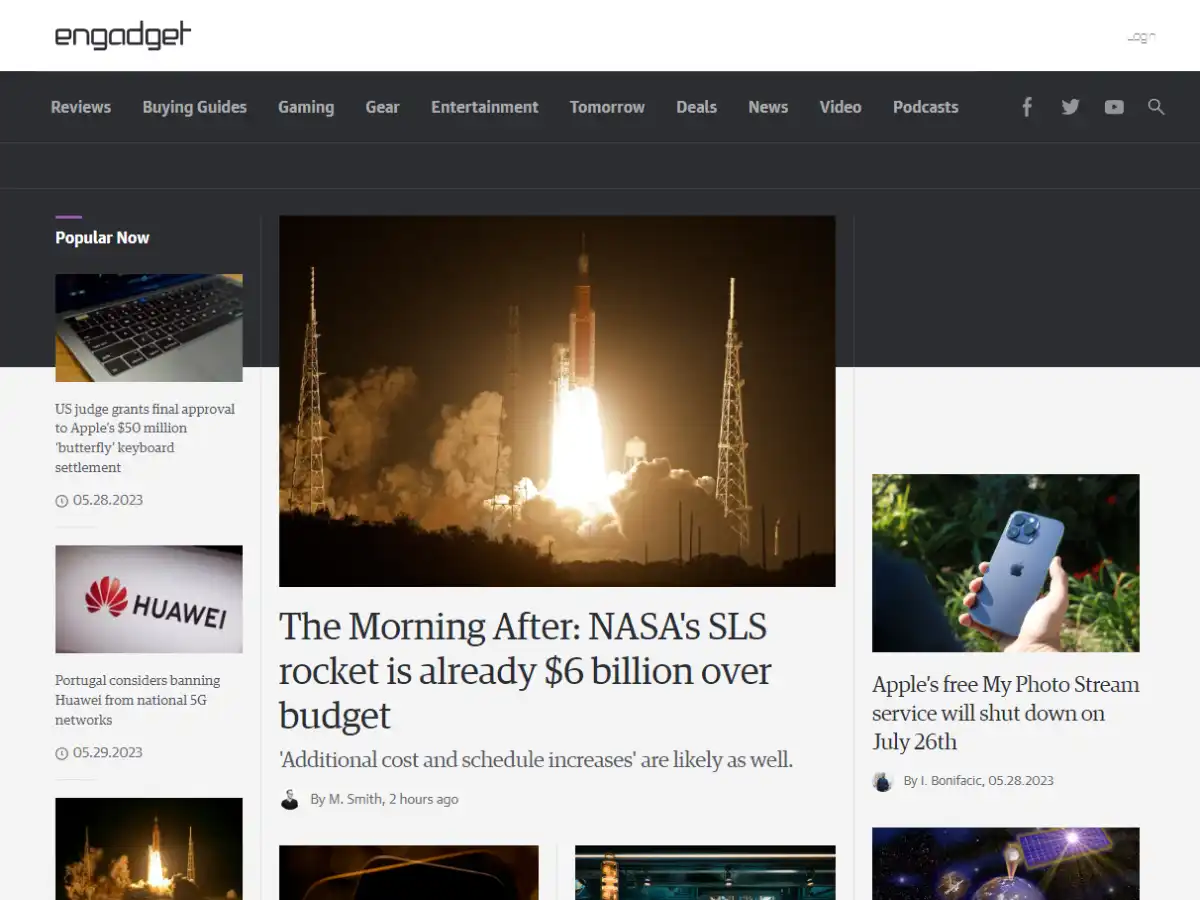Open the Engadget Facebook page icon
This screenshot has height=900, width=1200.
click(1026, 107)
